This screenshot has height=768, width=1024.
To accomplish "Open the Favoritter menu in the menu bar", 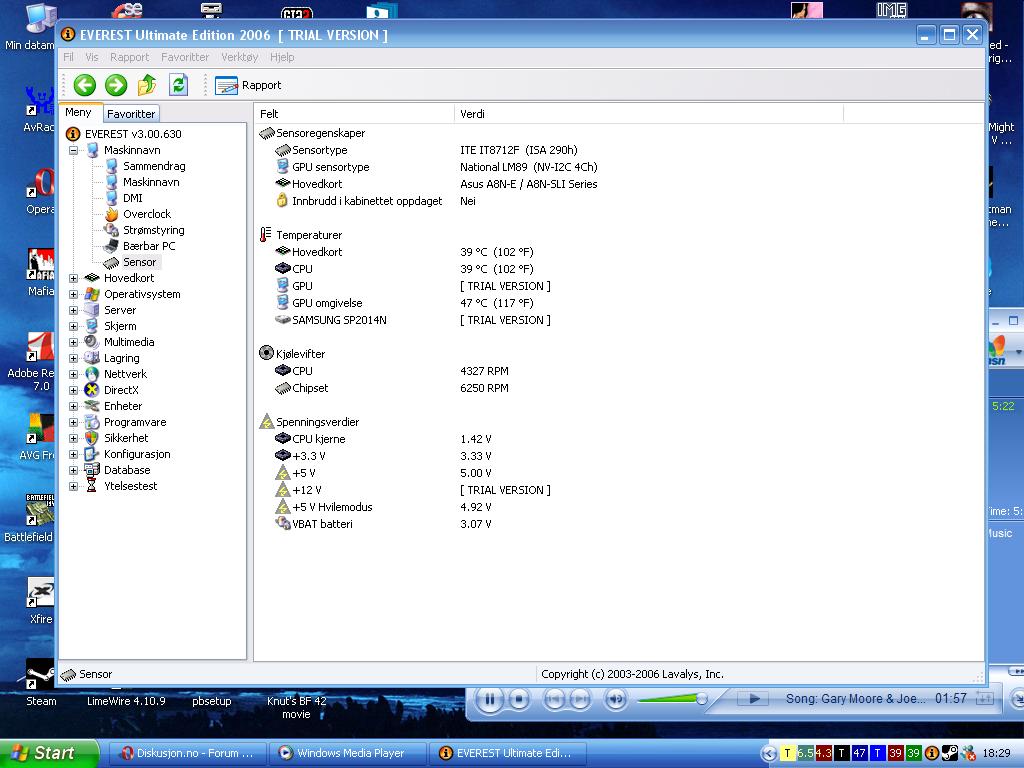I will (x=185, y=57).
